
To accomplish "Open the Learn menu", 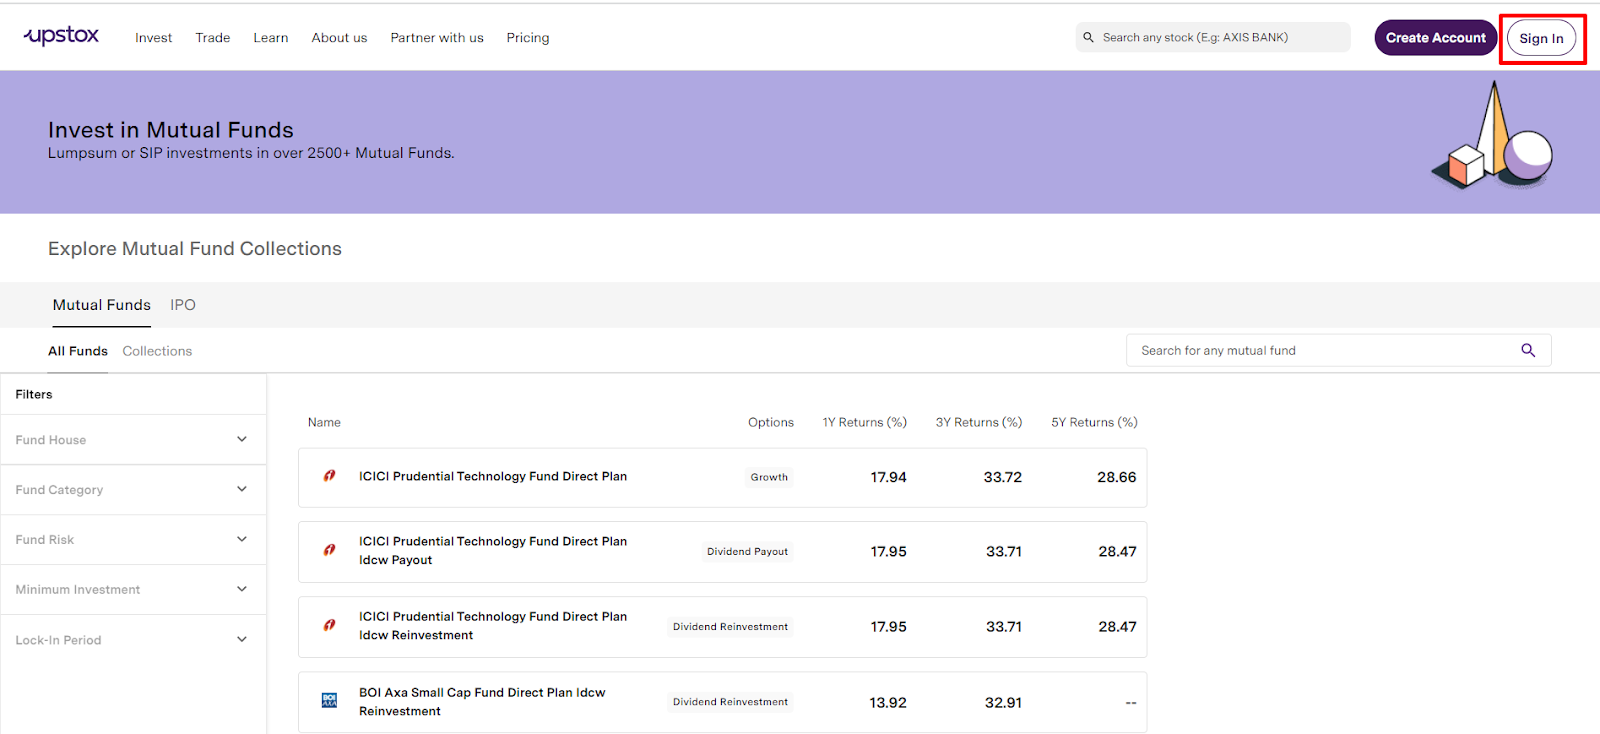I will pos(270,38).
